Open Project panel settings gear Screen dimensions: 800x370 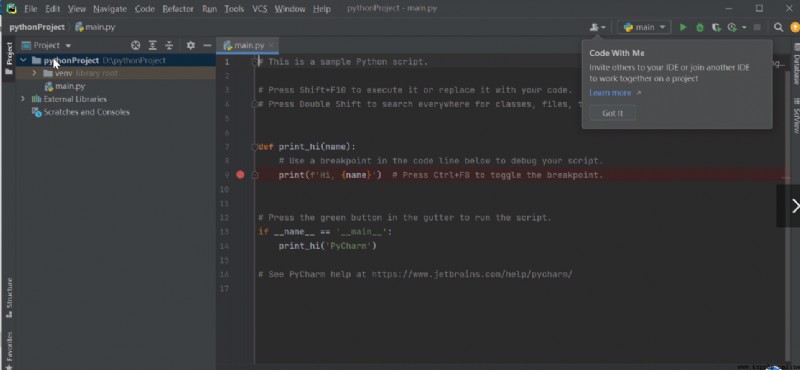[190, 45]
